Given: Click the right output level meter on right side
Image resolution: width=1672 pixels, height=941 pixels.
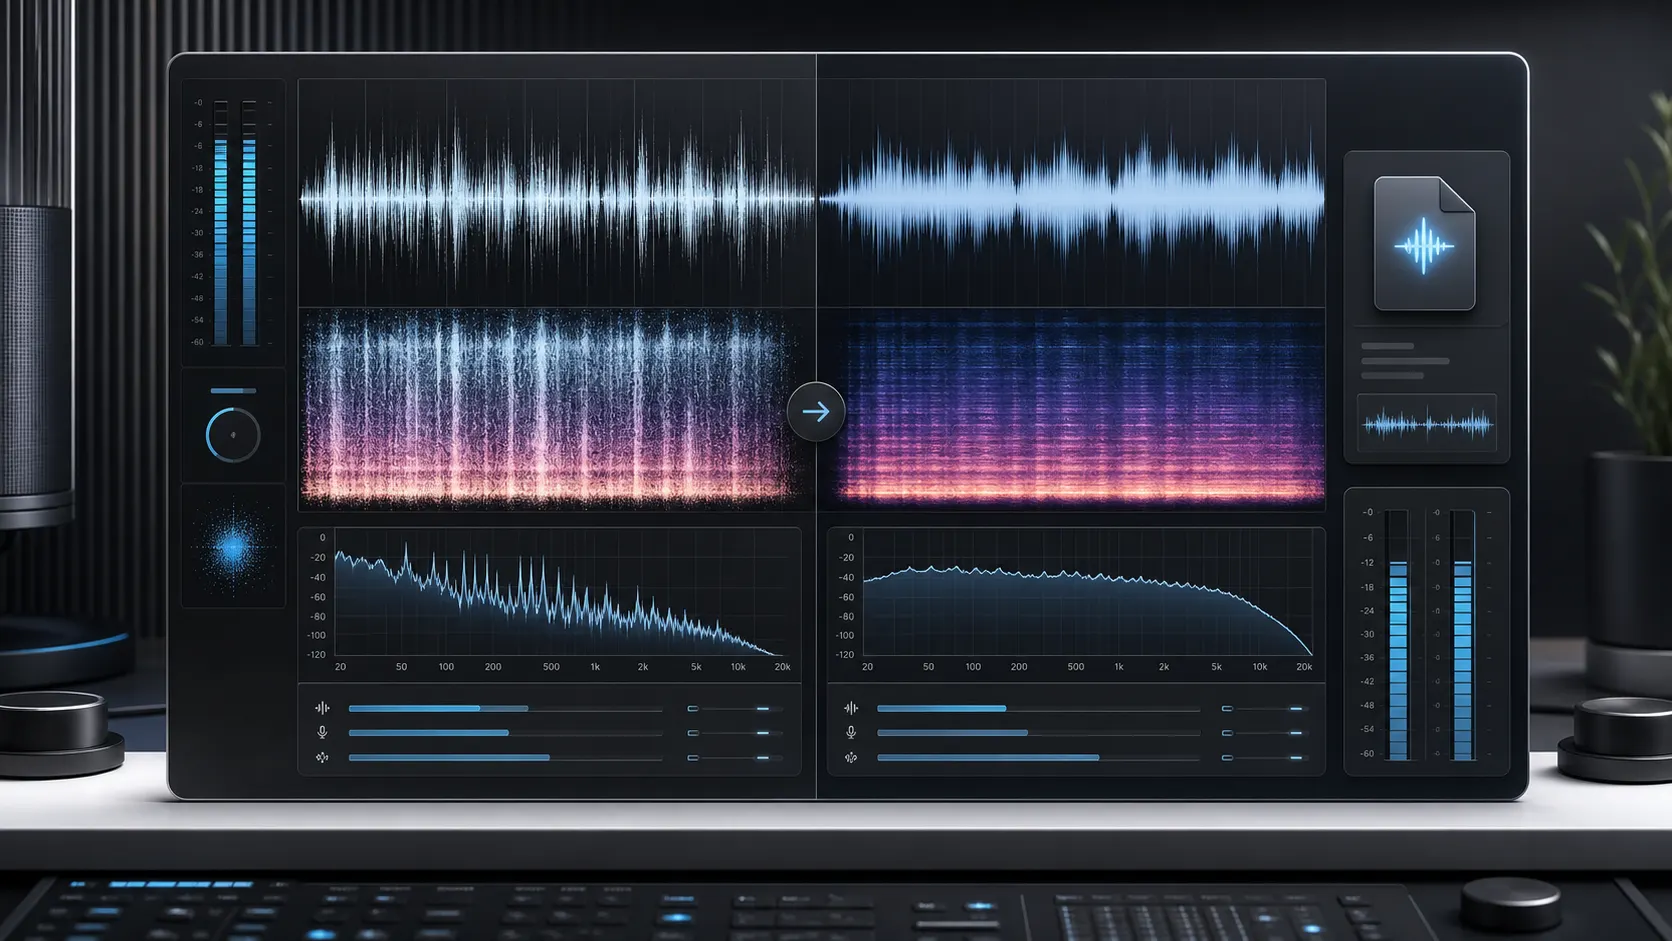Looking at the screenshot, I should (x=1462, y=634).
